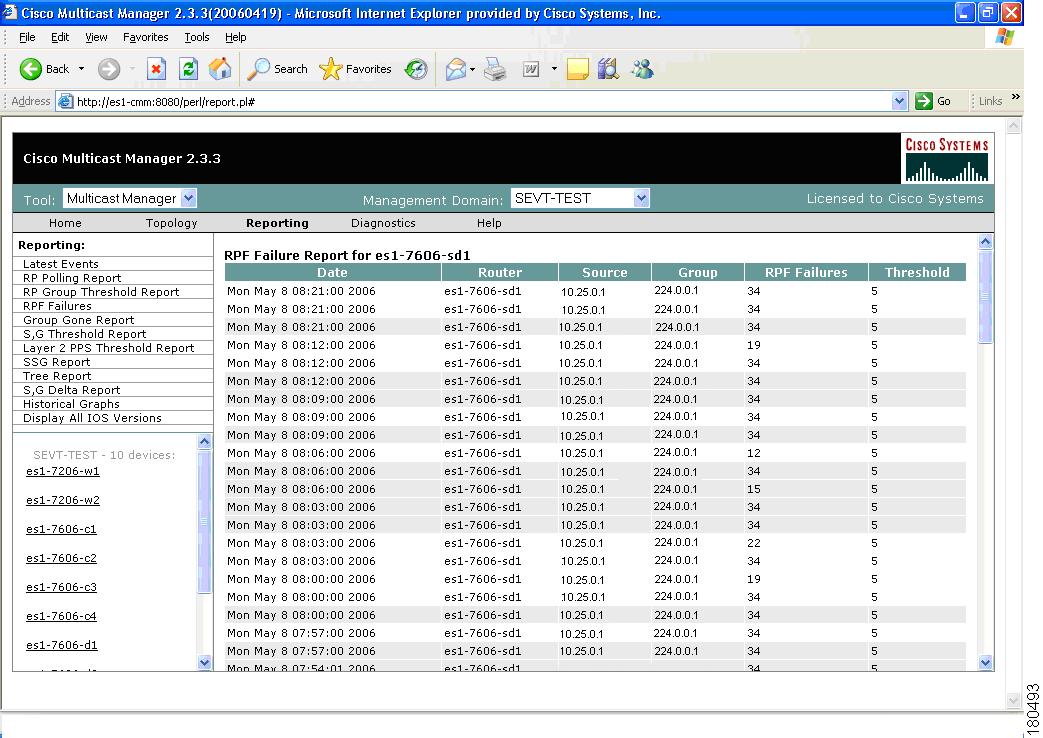This screenshot has width=1043, height=738.
Task: Open the RP Polling Report
Action: (72, 278)
